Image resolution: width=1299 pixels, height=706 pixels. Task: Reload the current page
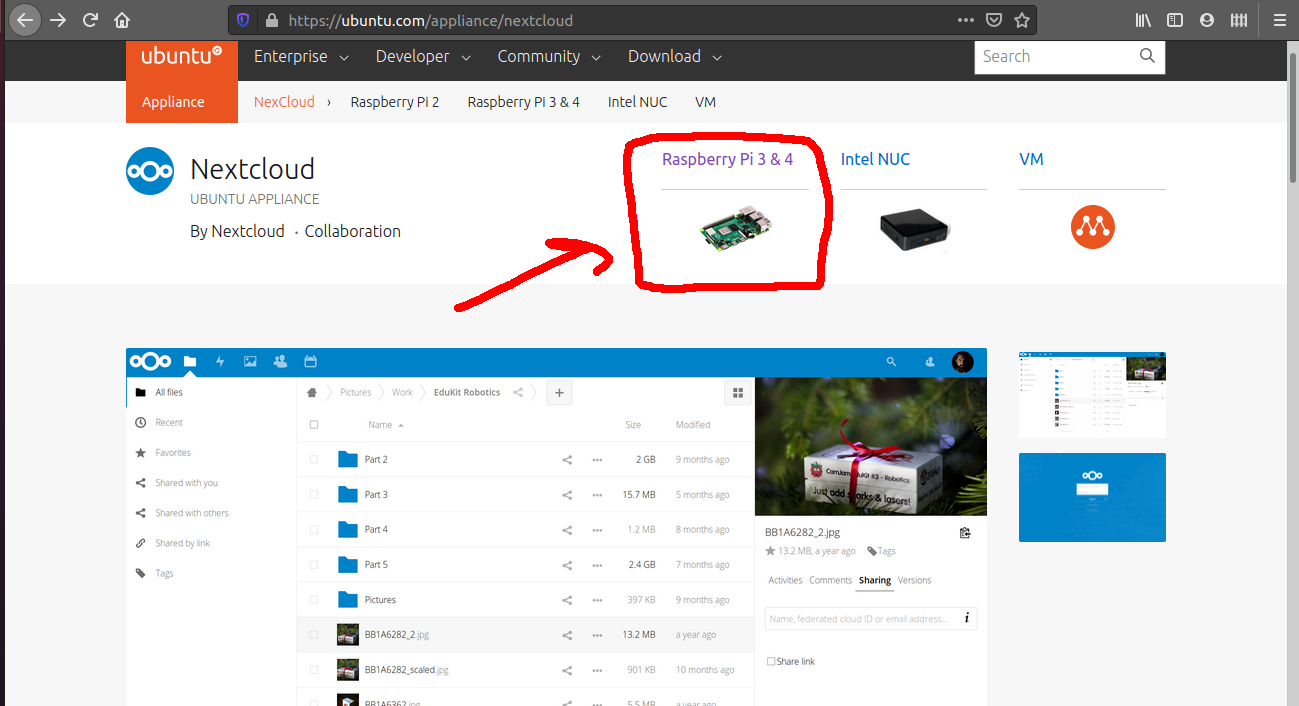coord(90,20)
